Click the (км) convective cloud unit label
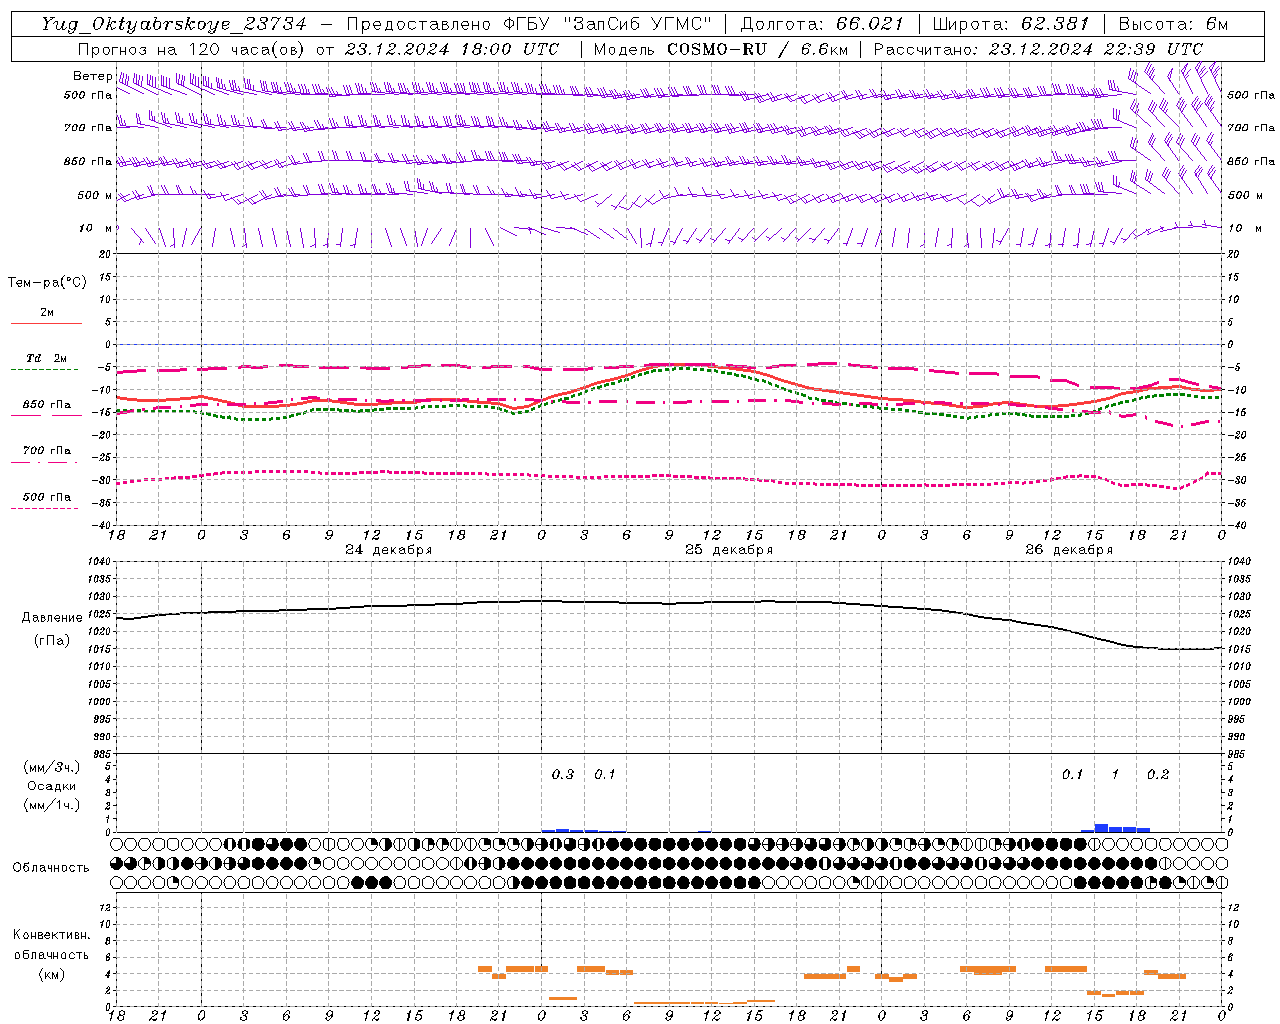The width and height of the screenshot is (1280, 1024). click(x=51, y=974)
